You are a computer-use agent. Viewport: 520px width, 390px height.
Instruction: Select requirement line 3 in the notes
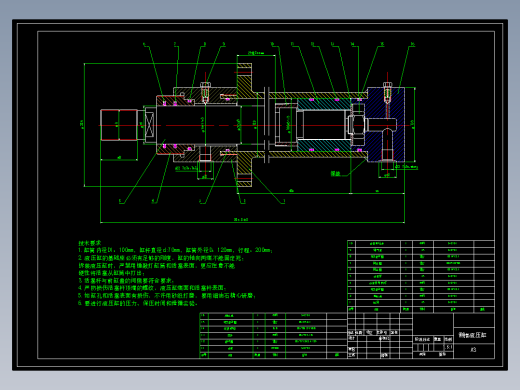(x=126, y=281)
